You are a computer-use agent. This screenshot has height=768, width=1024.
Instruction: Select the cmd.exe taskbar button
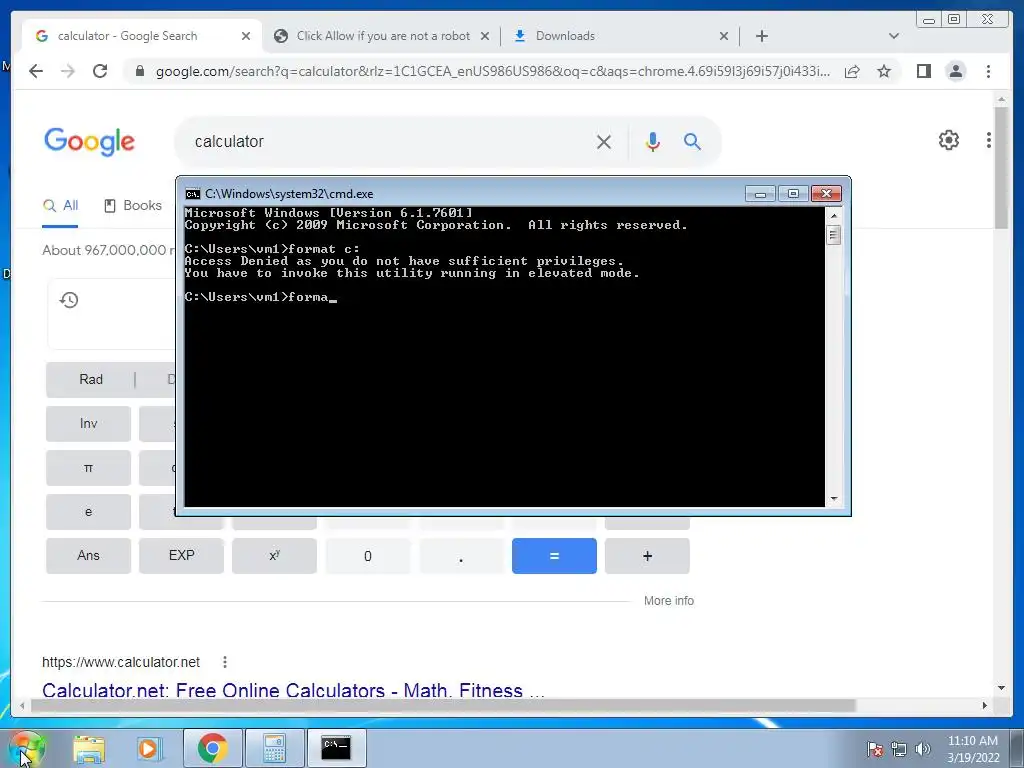coord(336,748)
